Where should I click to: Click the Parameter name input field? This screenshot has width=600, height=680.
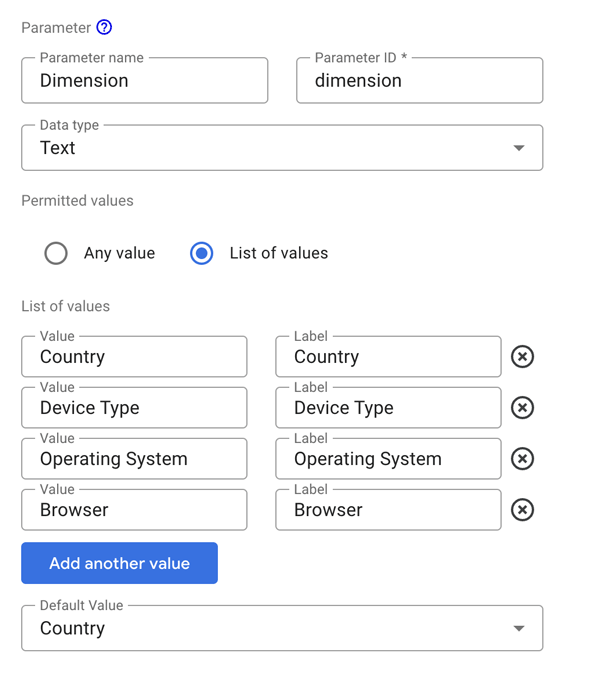(145, 81)
